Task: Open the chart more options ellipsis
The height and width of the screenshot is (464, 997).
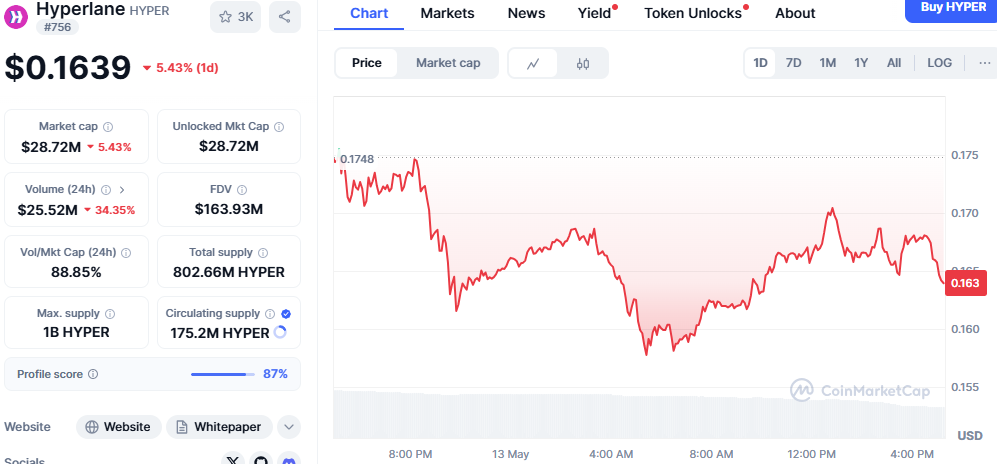Action: [985, 62]
